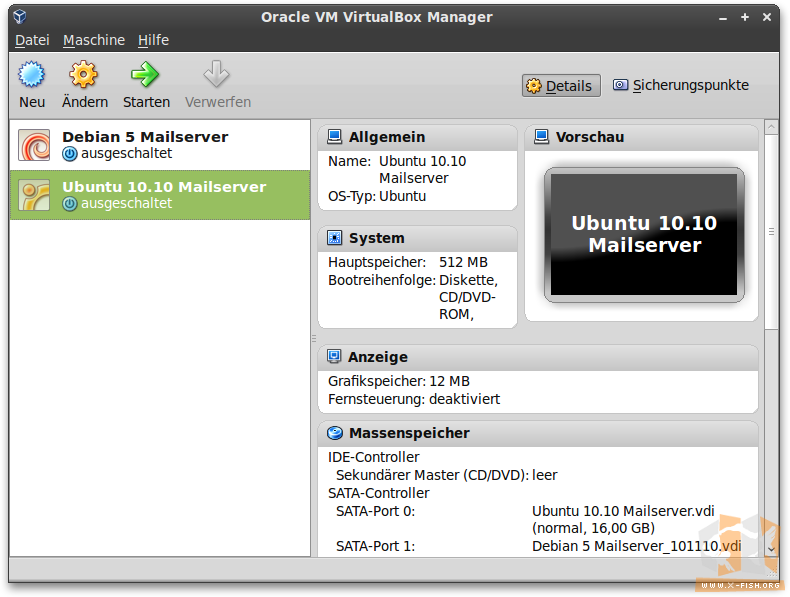
Task: Click the '512 MB' memory value
Action: [x=463, y=262]
